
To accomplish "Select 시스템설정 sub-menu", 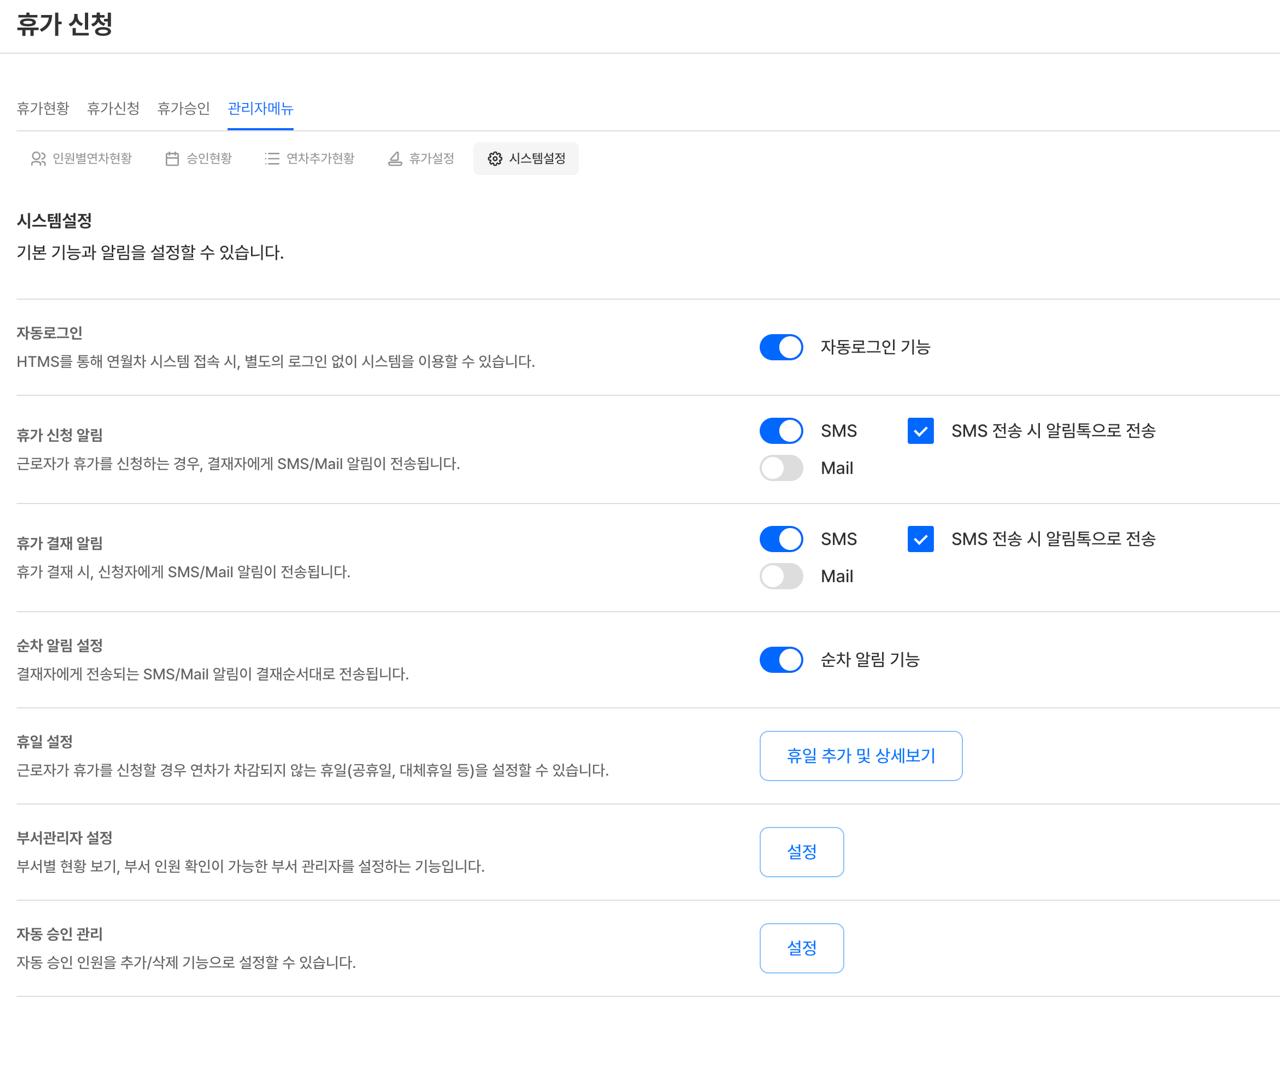I will pos(526,159).
